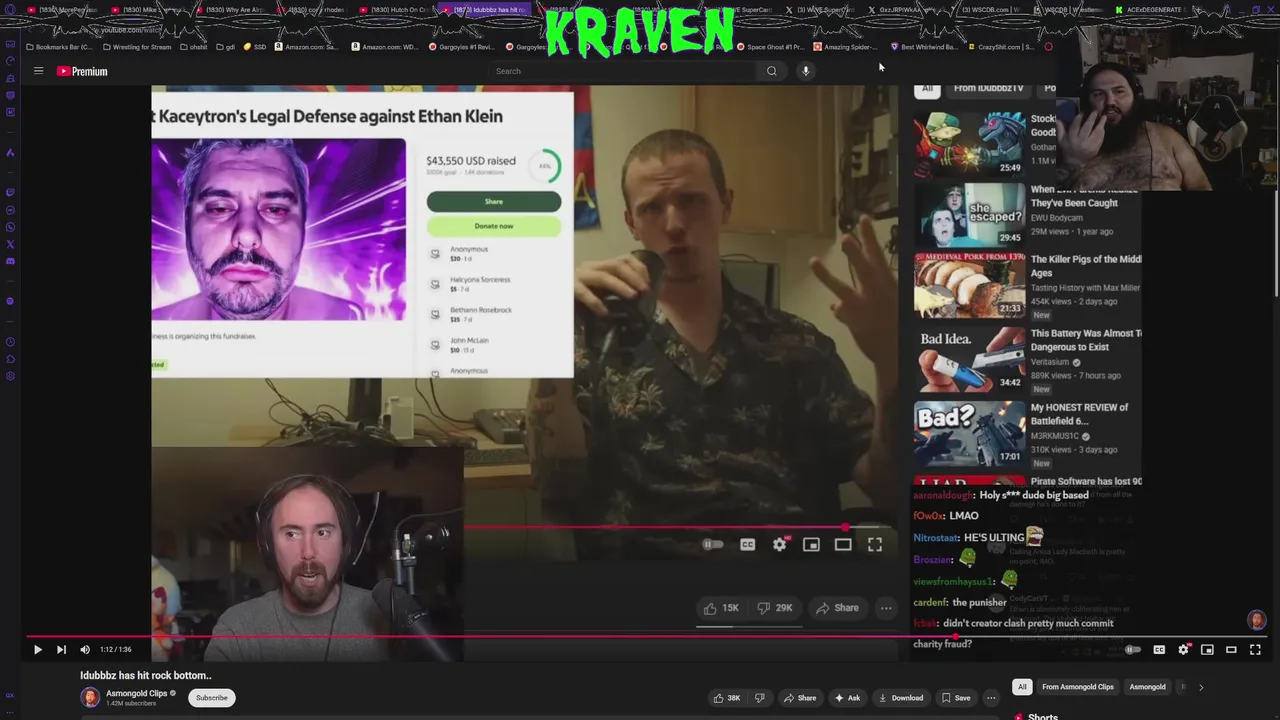The height and width of the screenshot is (720, 1280).
Task: Dislike the Asmongold Clips video
Action: coord(760,698)
